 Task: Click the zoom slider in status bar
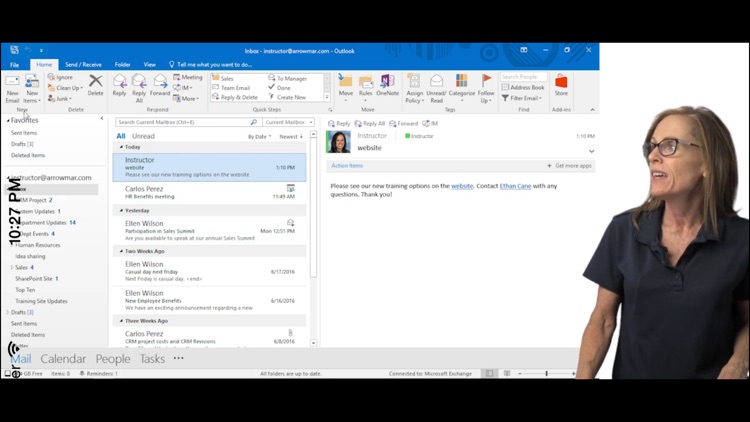click(546, 374)
